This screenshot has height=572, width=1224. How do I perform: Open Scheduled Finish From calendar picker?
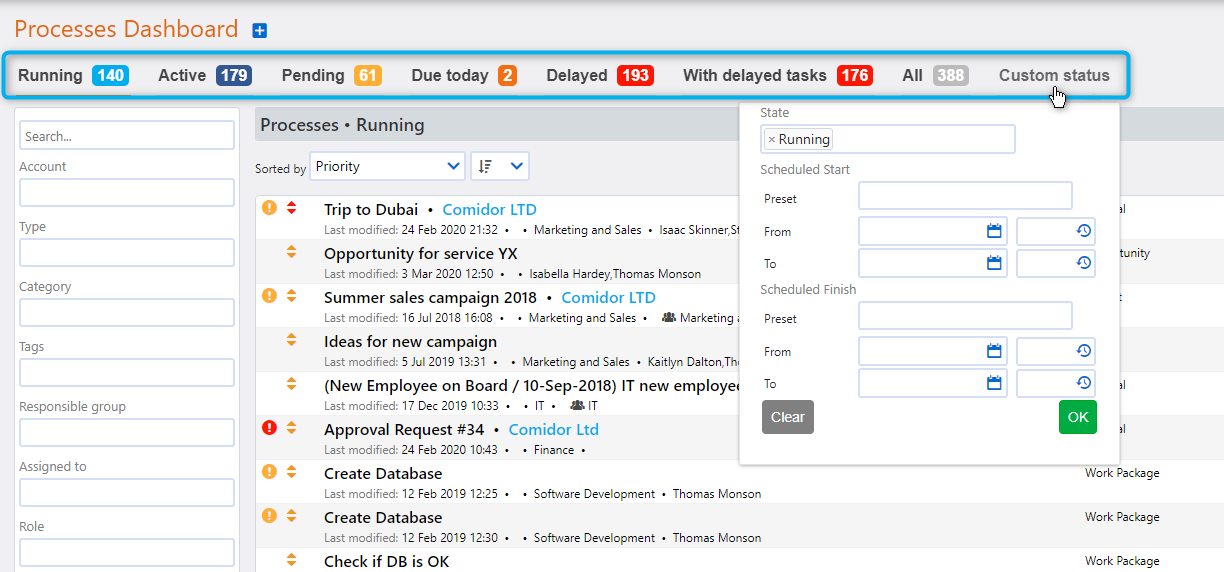pos(994,352)
